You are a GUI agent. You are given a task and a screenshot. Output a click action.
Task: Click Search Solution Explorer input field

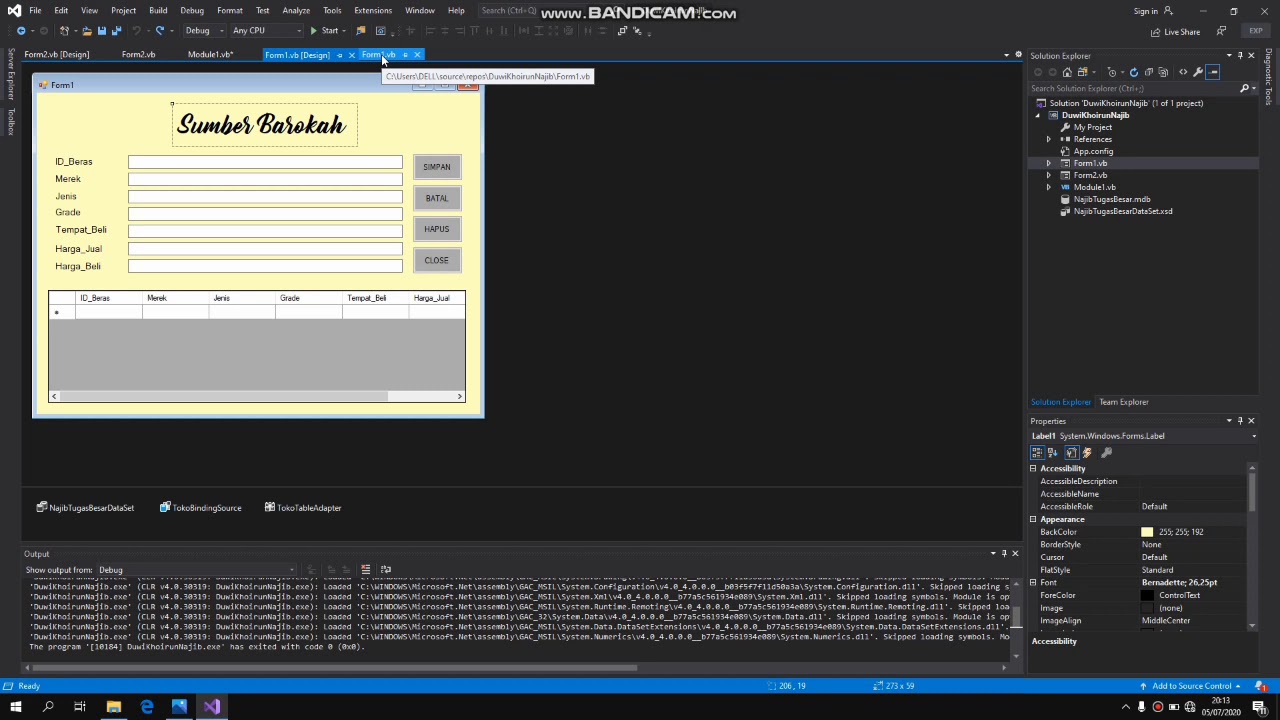point(1133,88)
